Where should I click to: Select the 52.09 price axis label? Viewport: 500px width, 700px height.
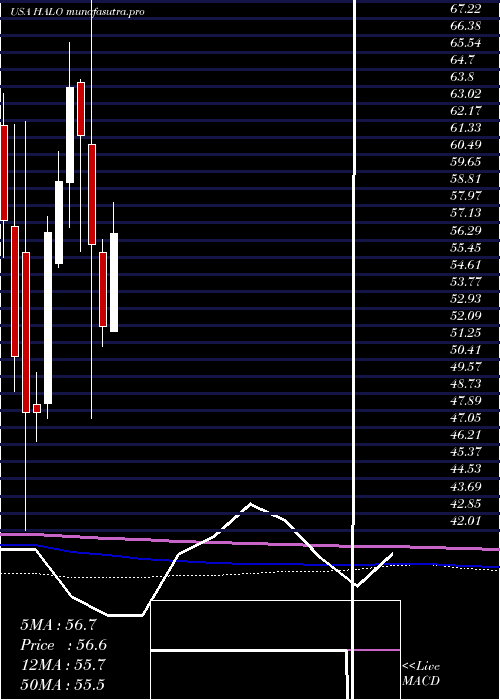pos(465,315)
